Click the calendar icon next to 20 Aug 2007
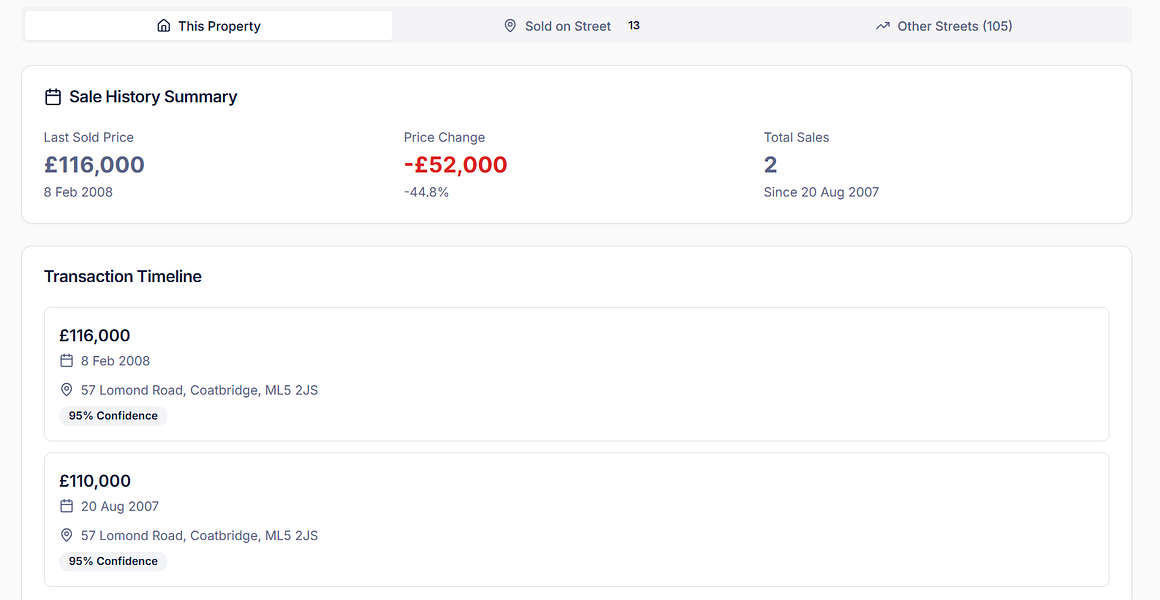1160x600 pixels. 67,506
